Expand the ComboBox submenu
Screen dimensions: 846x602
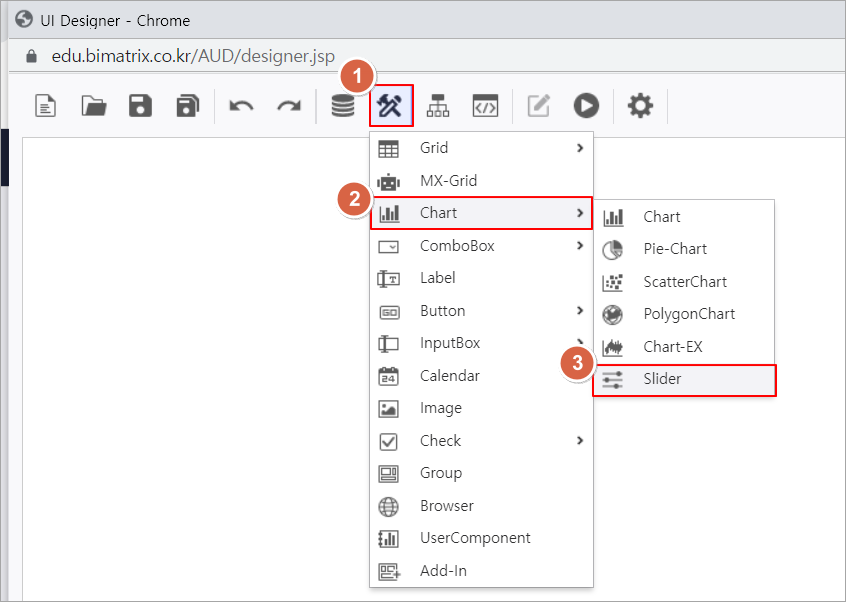tap(481, 246)
